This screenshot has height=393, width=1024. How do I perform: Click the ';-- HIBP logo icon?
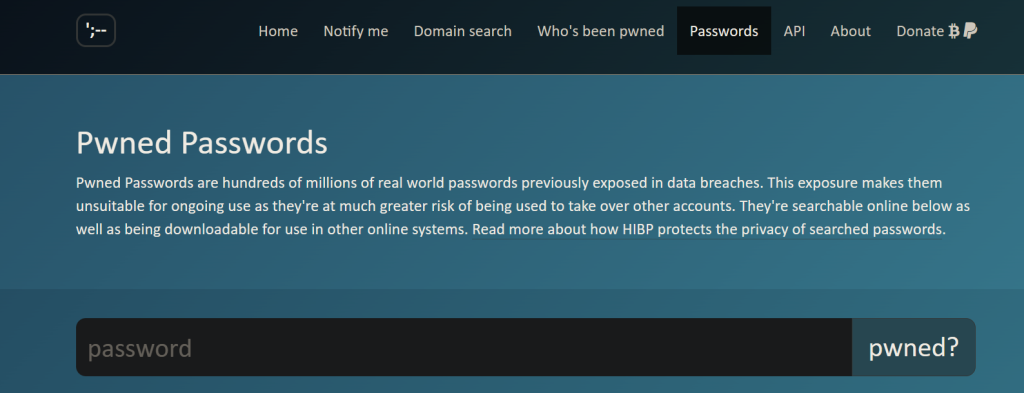96,31
